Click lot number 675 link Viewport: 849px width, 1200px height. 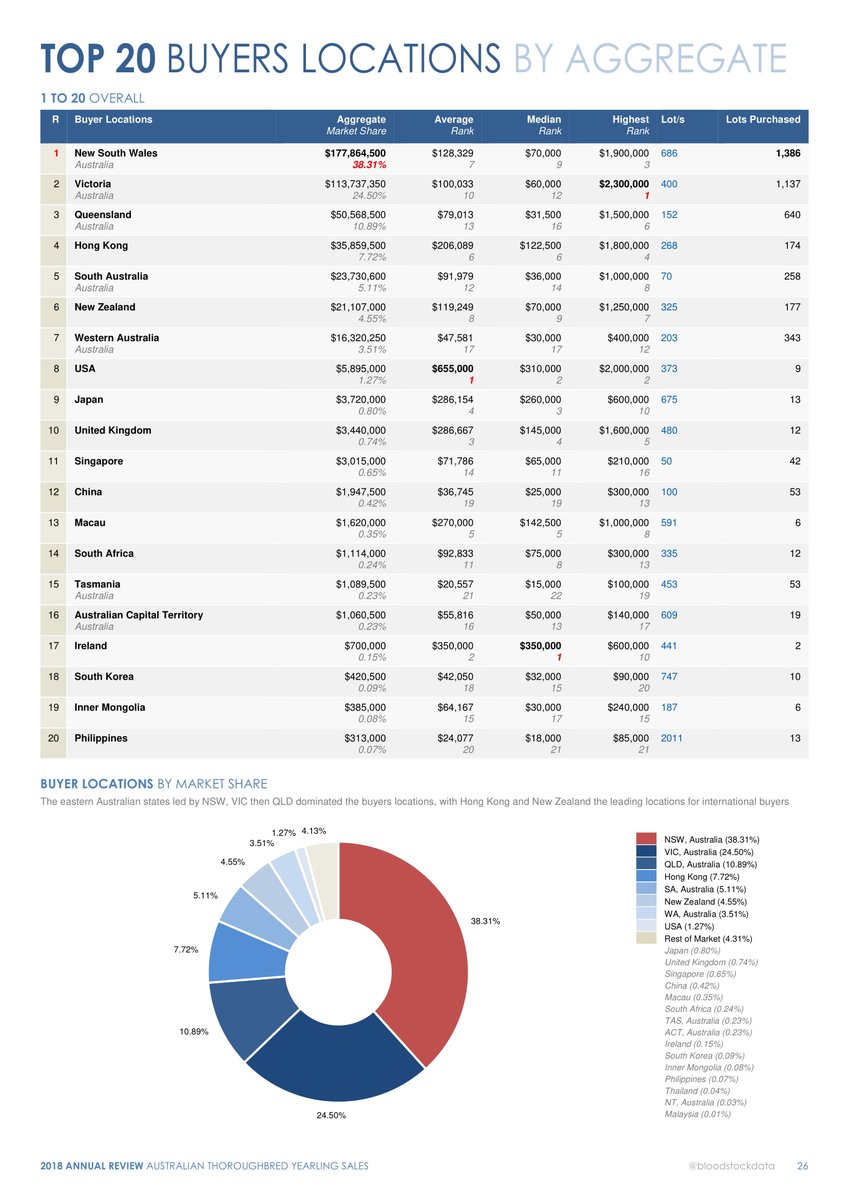(670, 399)
